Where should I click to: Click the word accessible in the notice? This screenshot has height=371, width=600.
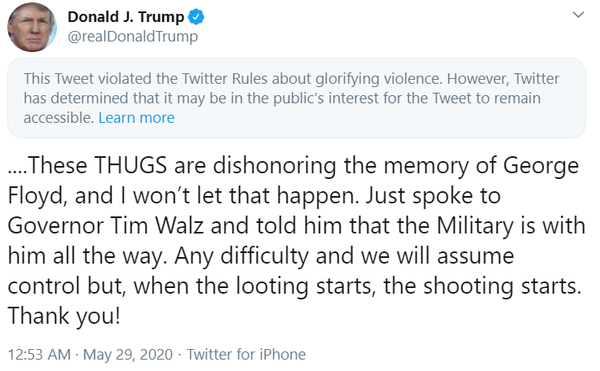pyautogui.click(x=59, y=118)
